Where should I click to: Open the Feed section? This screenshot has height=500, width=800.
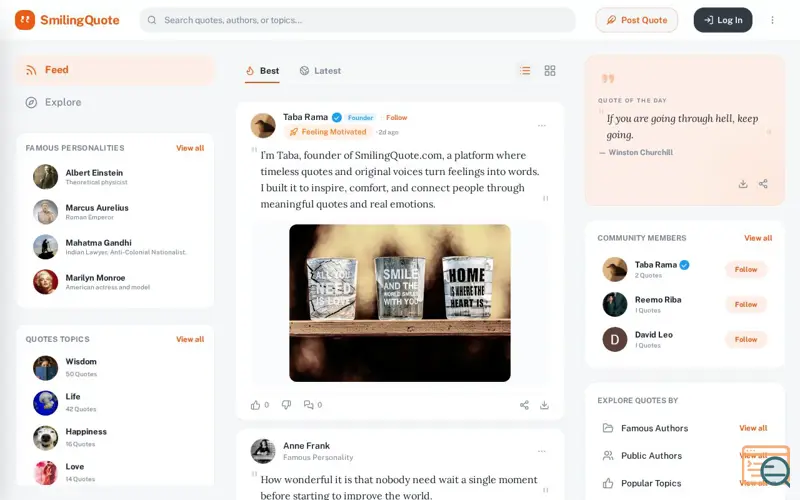tap(115, 70)
